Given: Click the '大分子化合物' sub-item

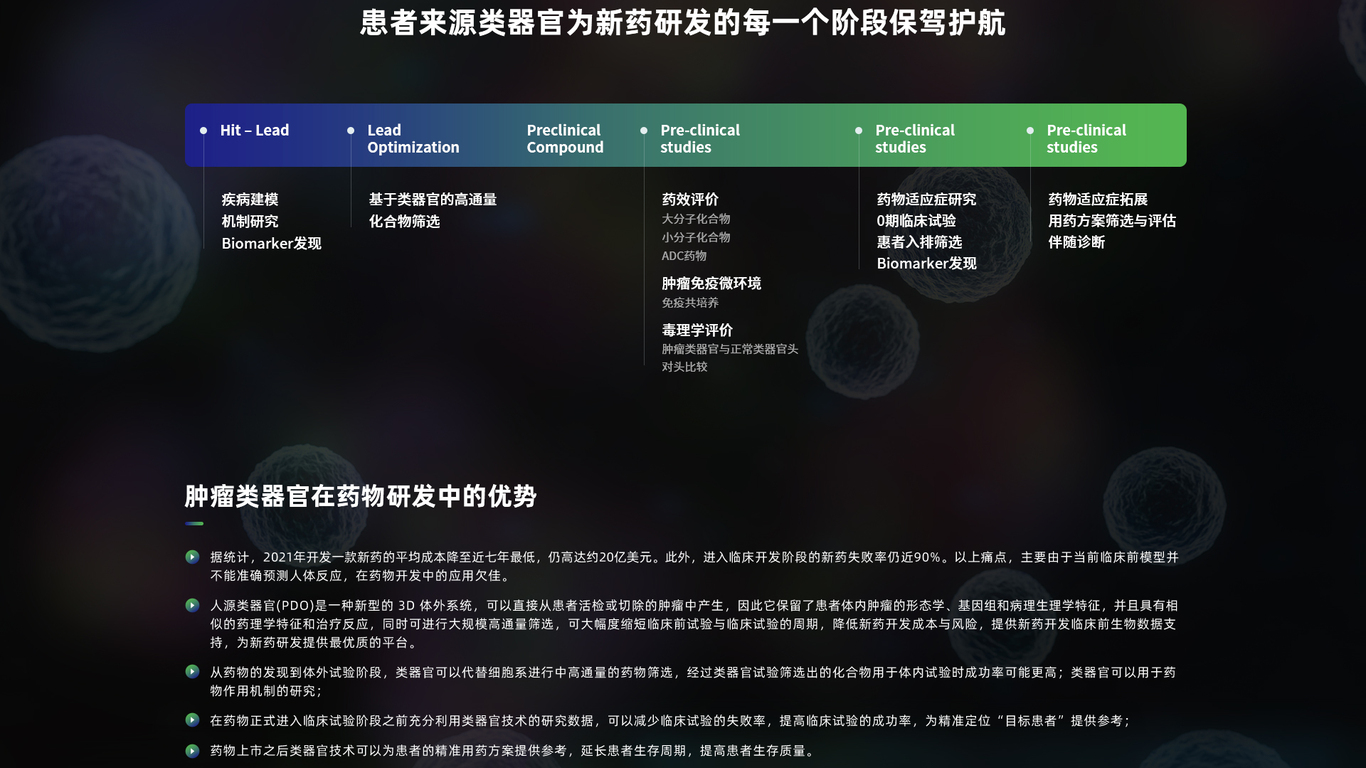Looking at the screenshot, I should (696, 219).
